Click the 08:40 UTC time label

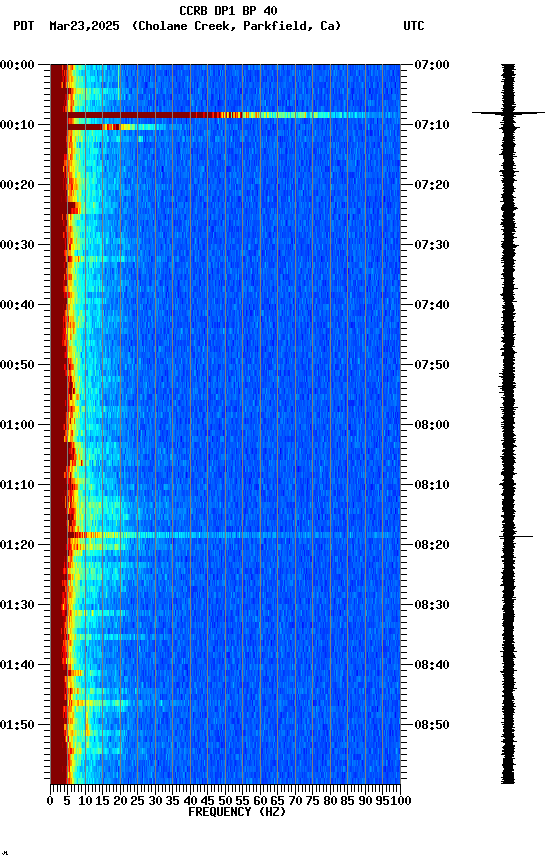(432, 666)
